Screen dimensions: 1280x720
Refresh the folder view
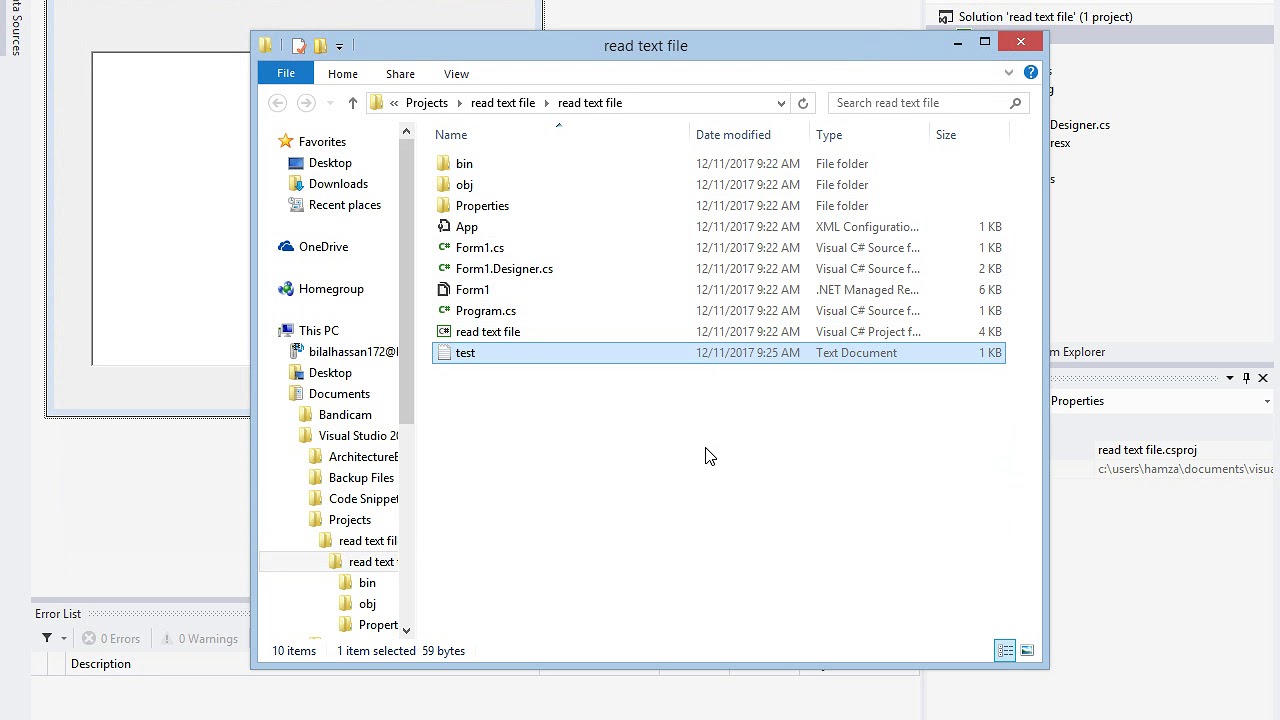tap(803, 103)
